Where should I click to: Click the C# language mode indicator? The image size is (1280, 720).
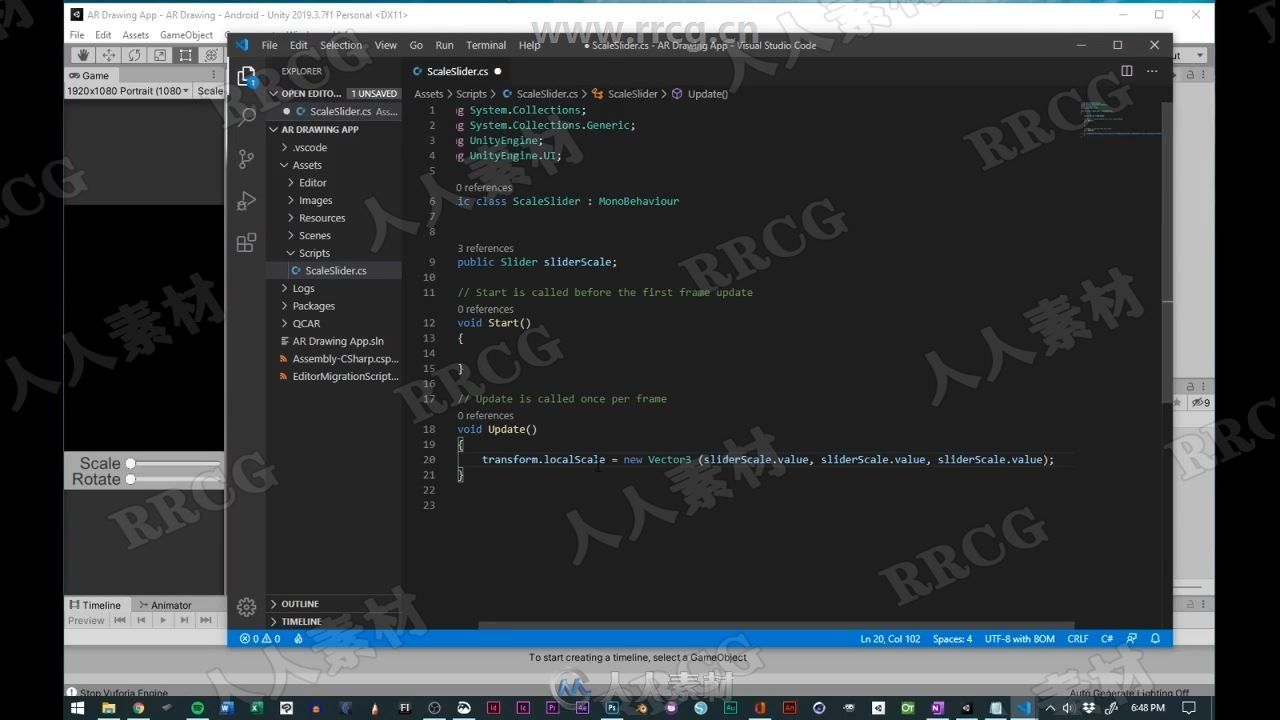pos(1107,639)
